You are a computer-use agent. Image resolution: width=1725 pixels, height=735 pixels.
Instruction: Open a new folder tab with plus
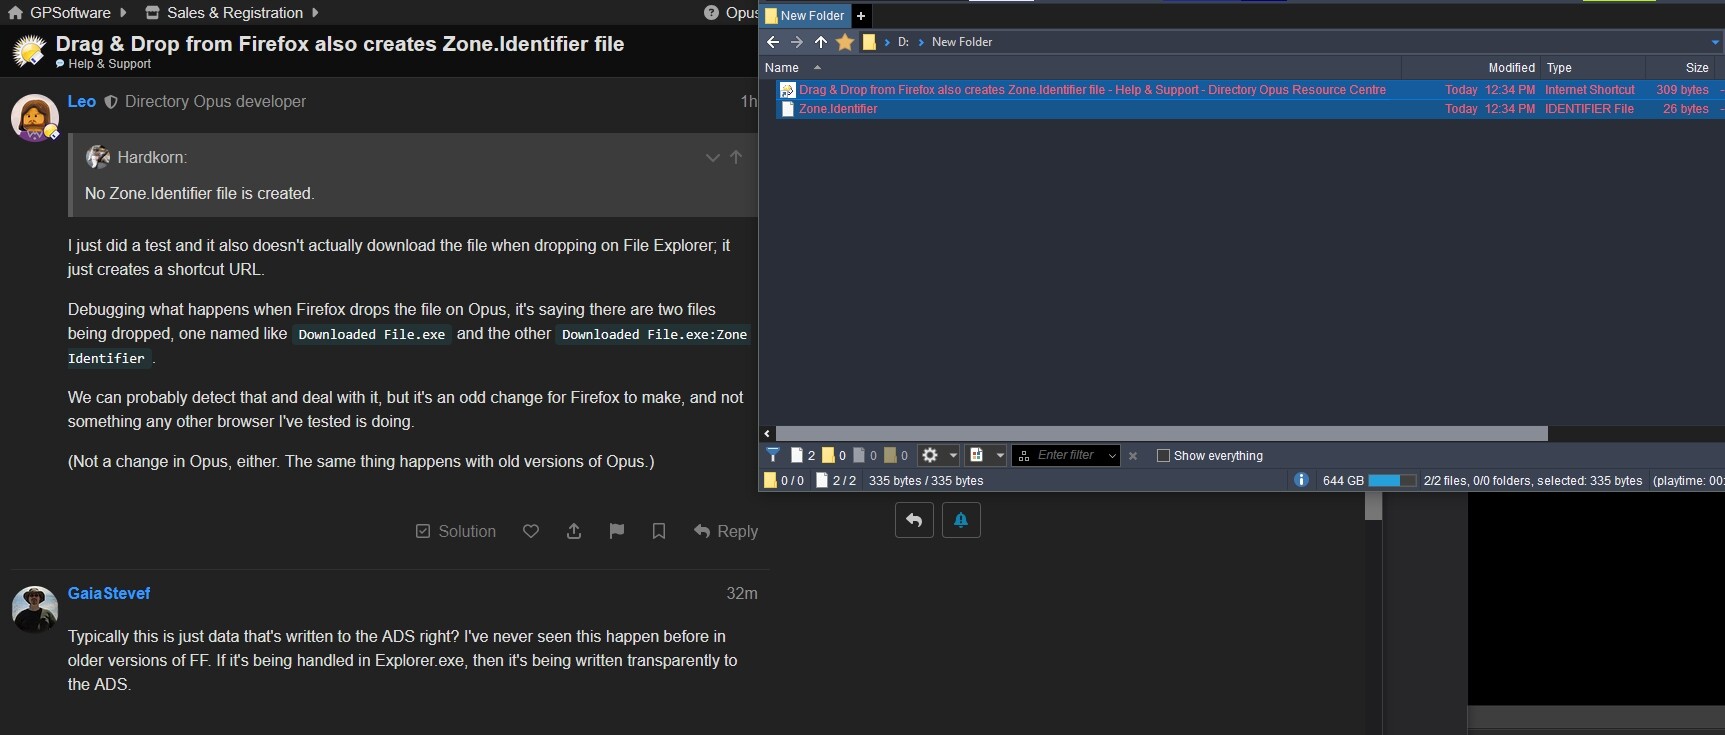point(861,16)
